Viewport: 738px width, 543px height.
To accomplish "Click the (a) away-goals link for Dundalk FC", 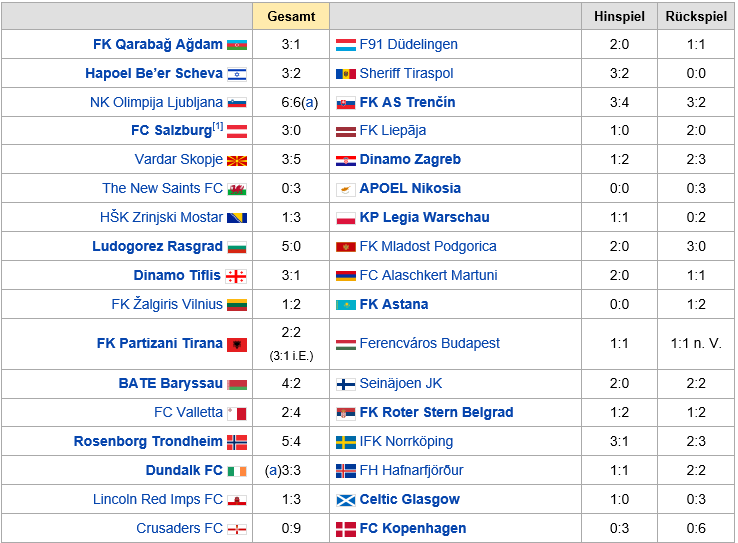I will (273, 471).
